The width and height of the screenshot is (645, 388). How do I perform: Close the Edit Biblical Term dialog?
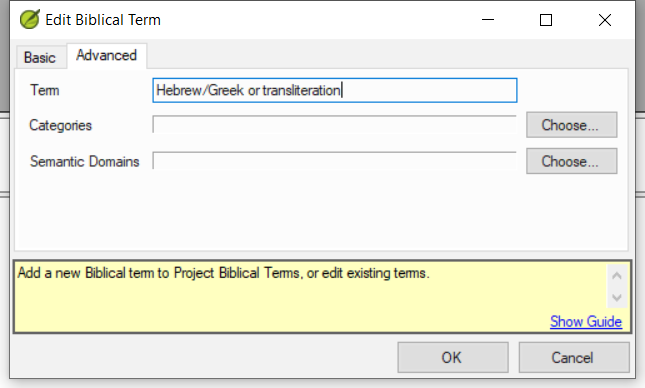click(x=604, y=20)
